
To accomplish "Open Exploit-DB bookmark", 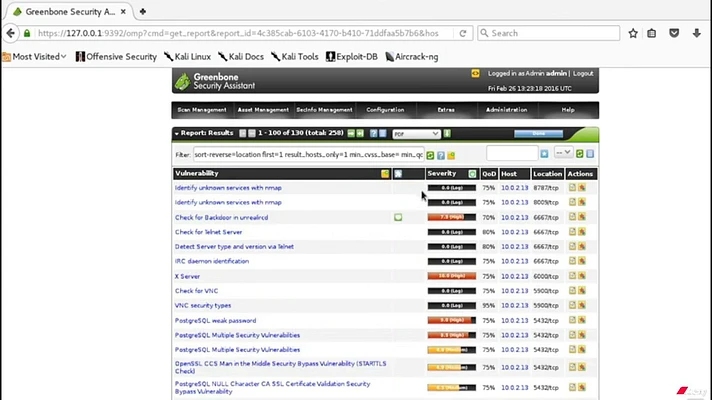I will point(352,57).
